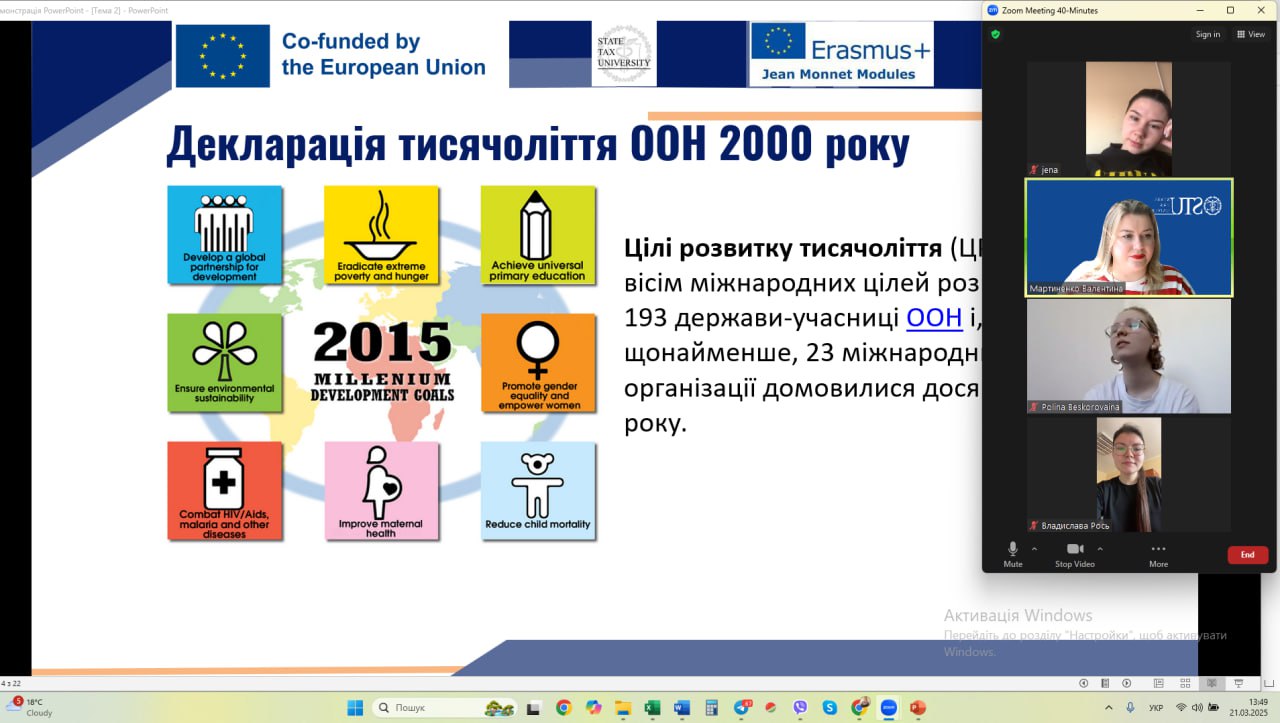Select Мартиненко Валентина's video thumbnail
Screen dimensions: 1280x723
pyautogui.click(x=1129, y=238)
